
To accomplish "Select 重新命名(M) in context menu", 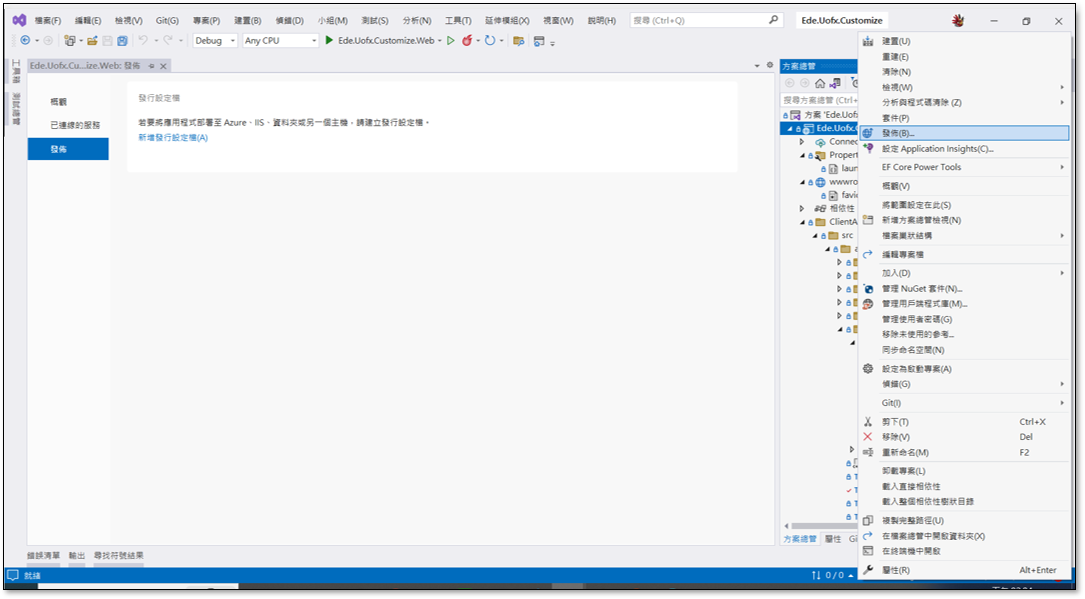I will pos(964,452).
